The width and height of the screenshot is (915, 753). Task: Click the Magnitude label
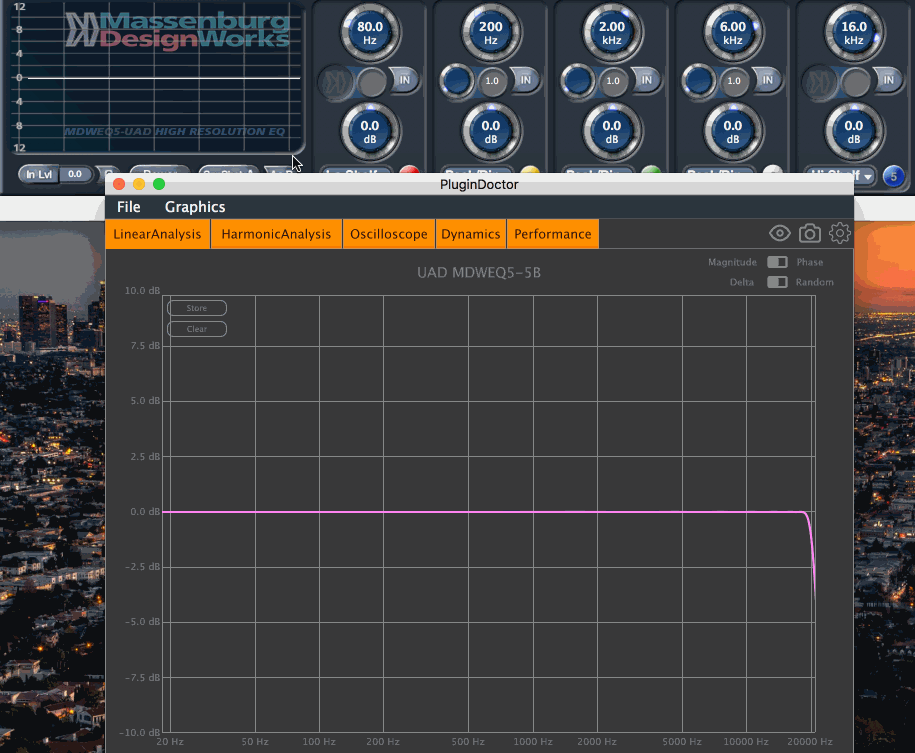click(x=732, y=262)
